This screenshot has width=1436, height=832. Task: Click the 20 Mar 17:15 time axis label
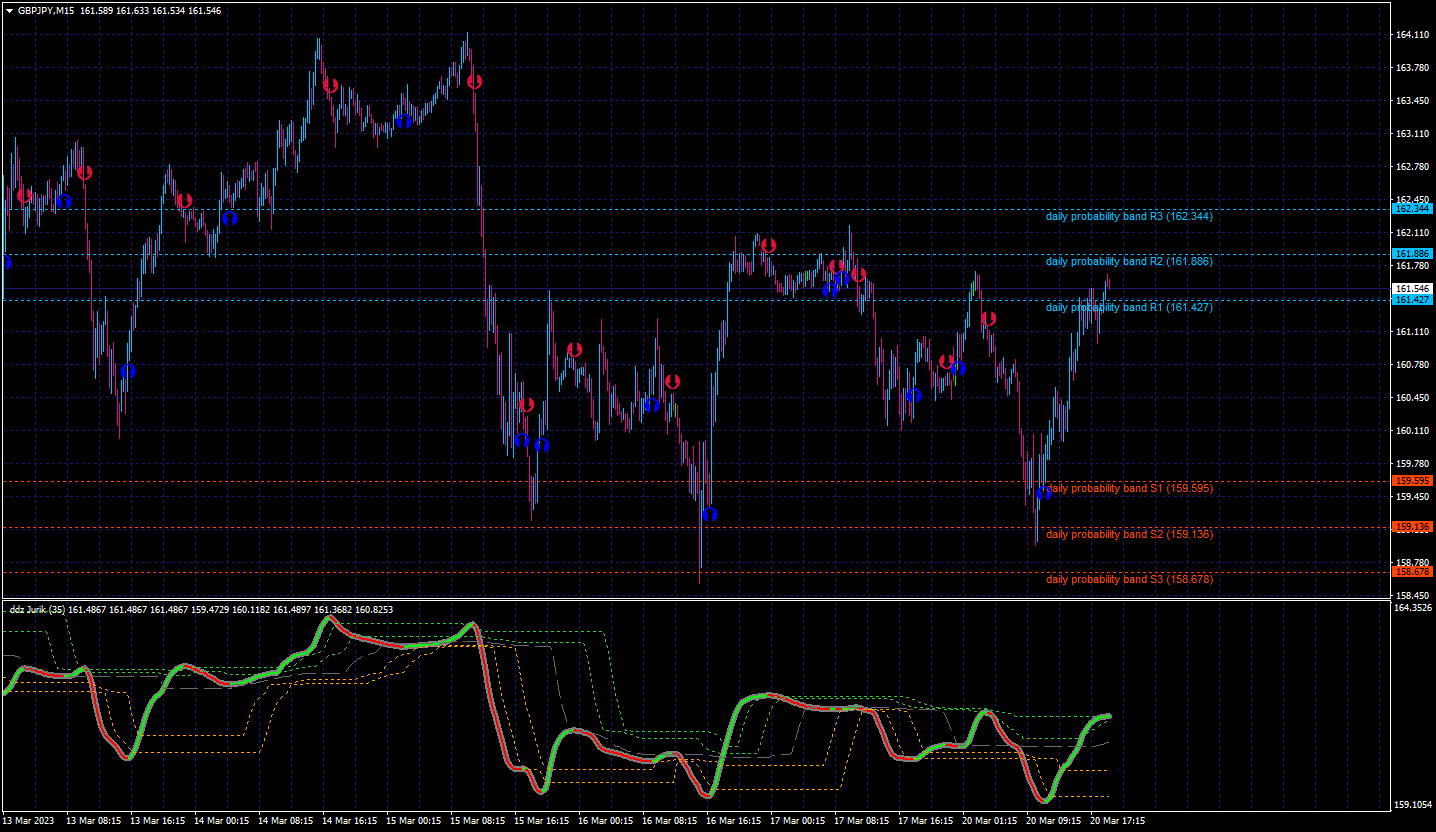tap(1117, 820)
